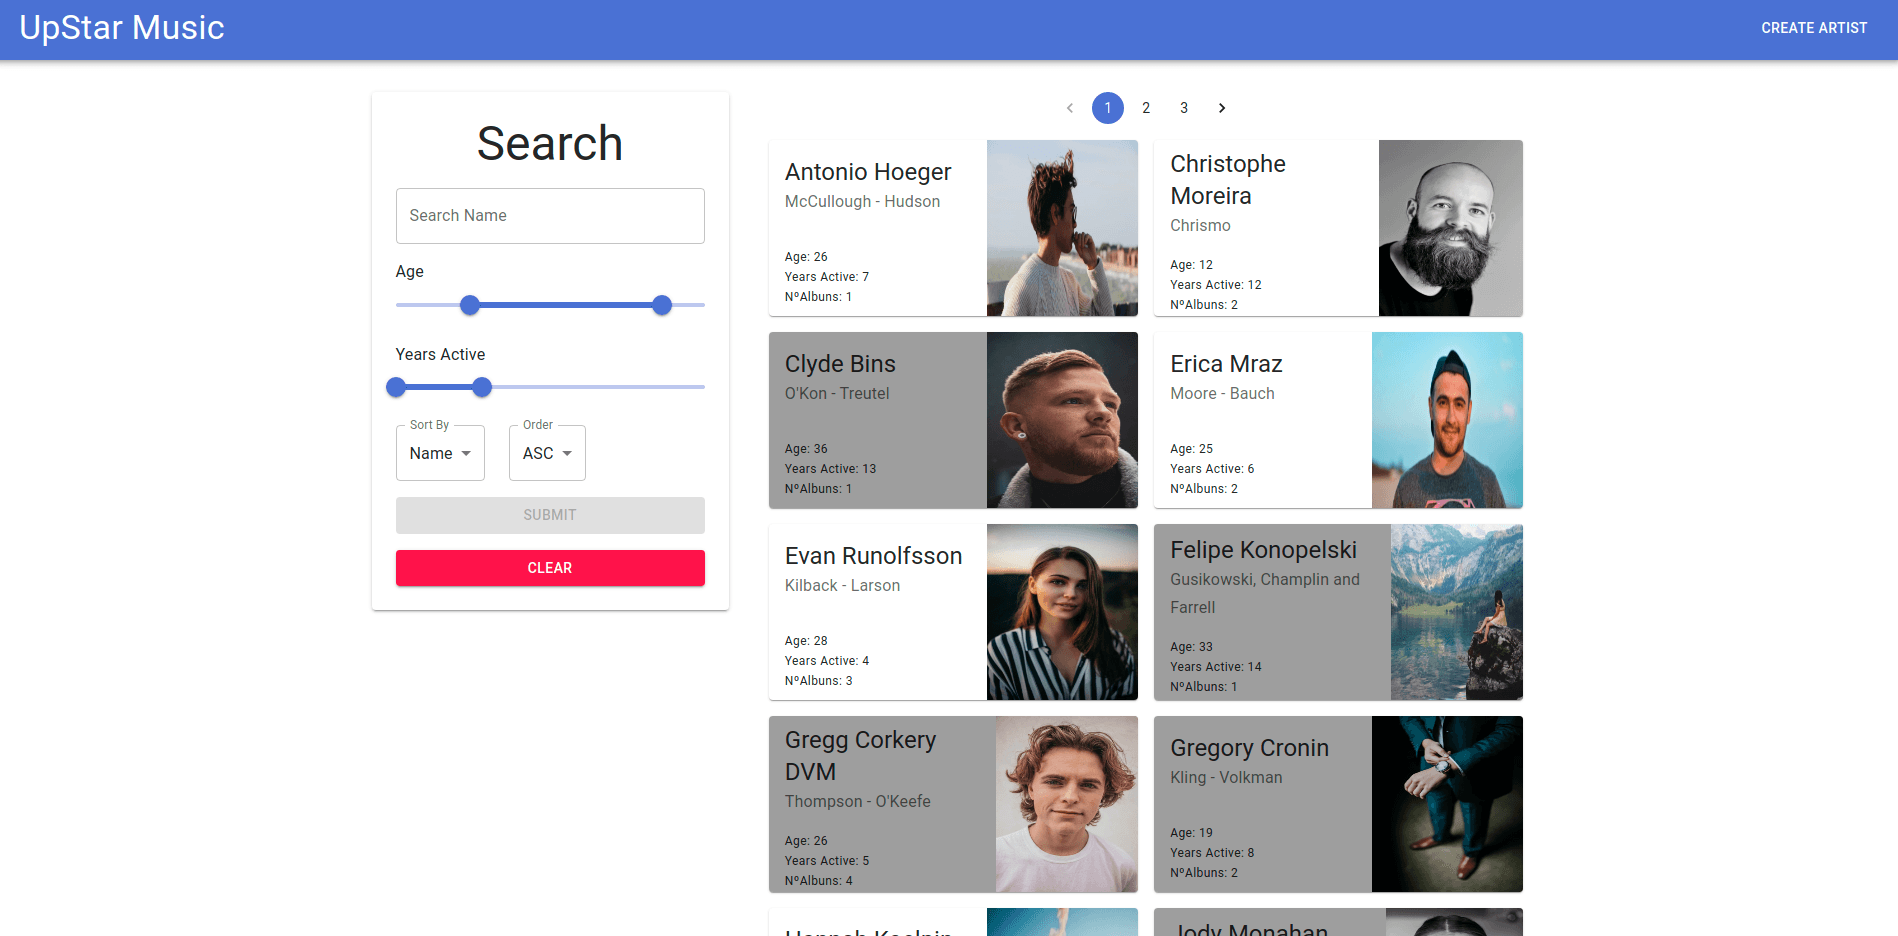Open Antonio Hoeger artist photo

[1062, 228]
